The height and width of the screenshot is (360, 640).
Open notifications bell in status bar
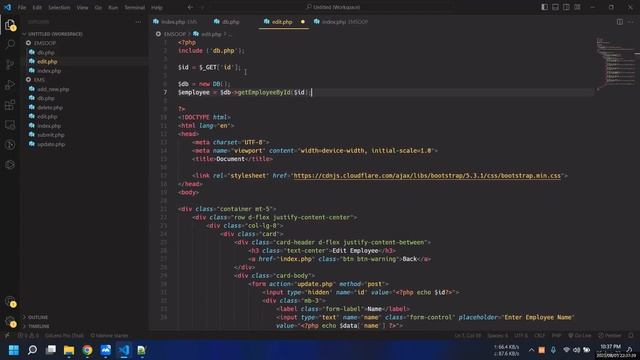tap(631, 336)
